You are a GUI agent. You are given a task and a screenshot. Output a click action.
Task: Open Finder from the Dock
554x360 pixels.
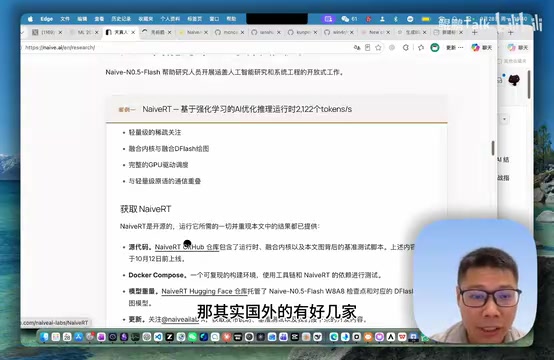click(45, 337)
